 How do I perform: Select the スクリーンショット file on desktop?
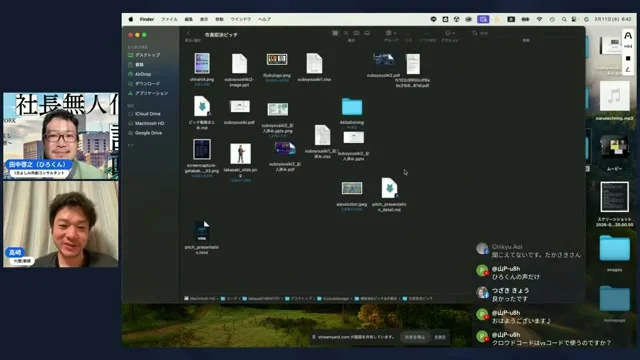coord(614,204)
